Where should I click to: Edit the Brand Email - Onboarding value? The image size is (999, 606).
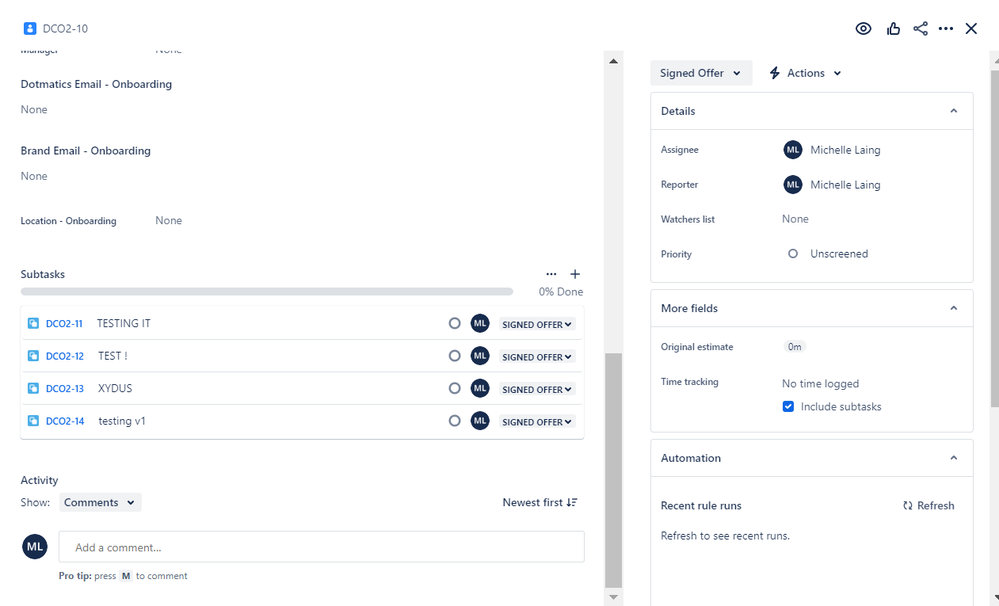pos(34,177)
